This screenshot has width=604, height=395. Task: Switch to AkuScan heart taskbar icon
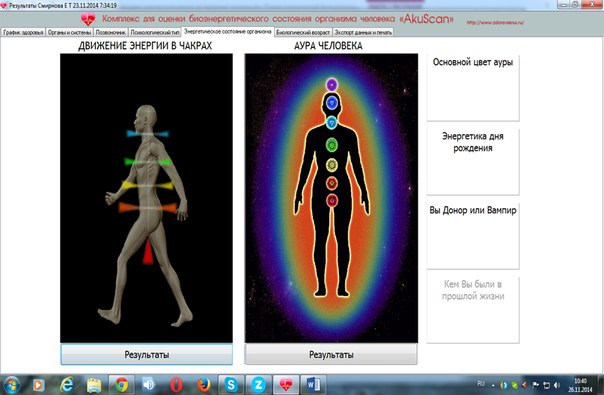285,385
